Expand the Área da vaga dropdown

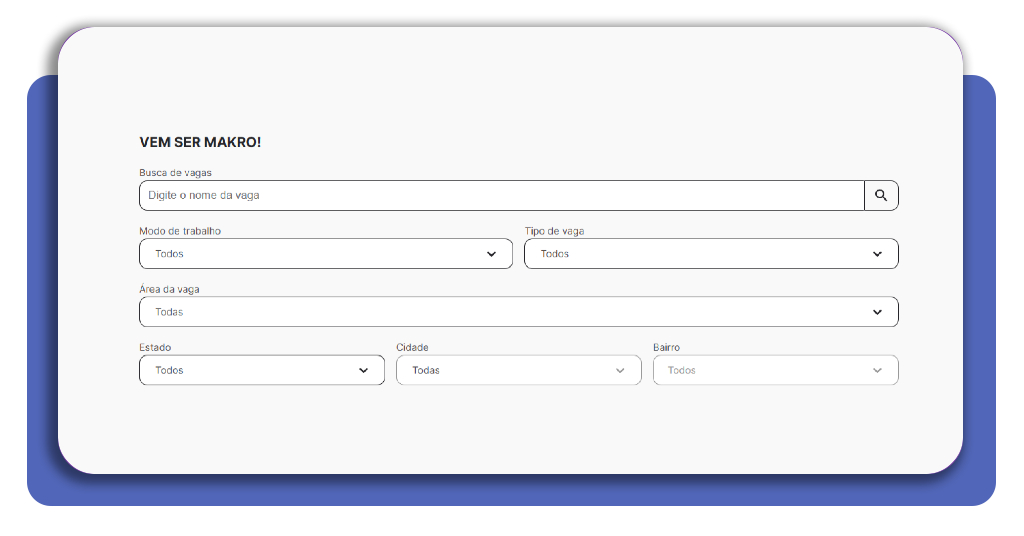click(x=519, y=311)
